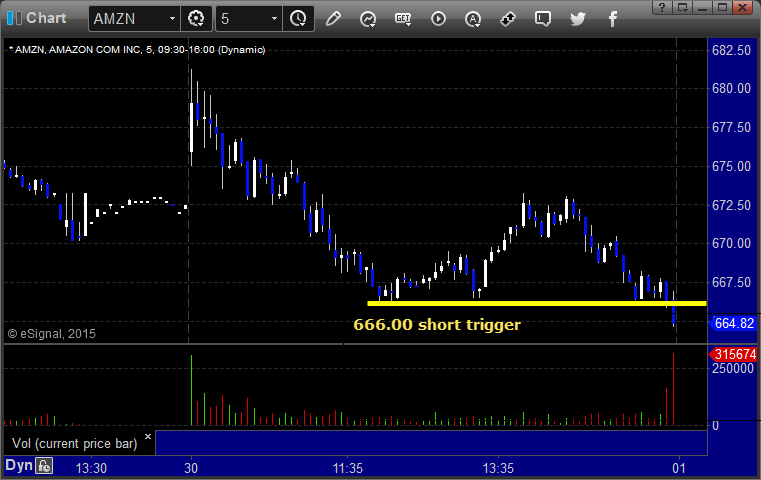Click the 682.50 price axis label
761x480 pixels.
[x=731, y=50]
